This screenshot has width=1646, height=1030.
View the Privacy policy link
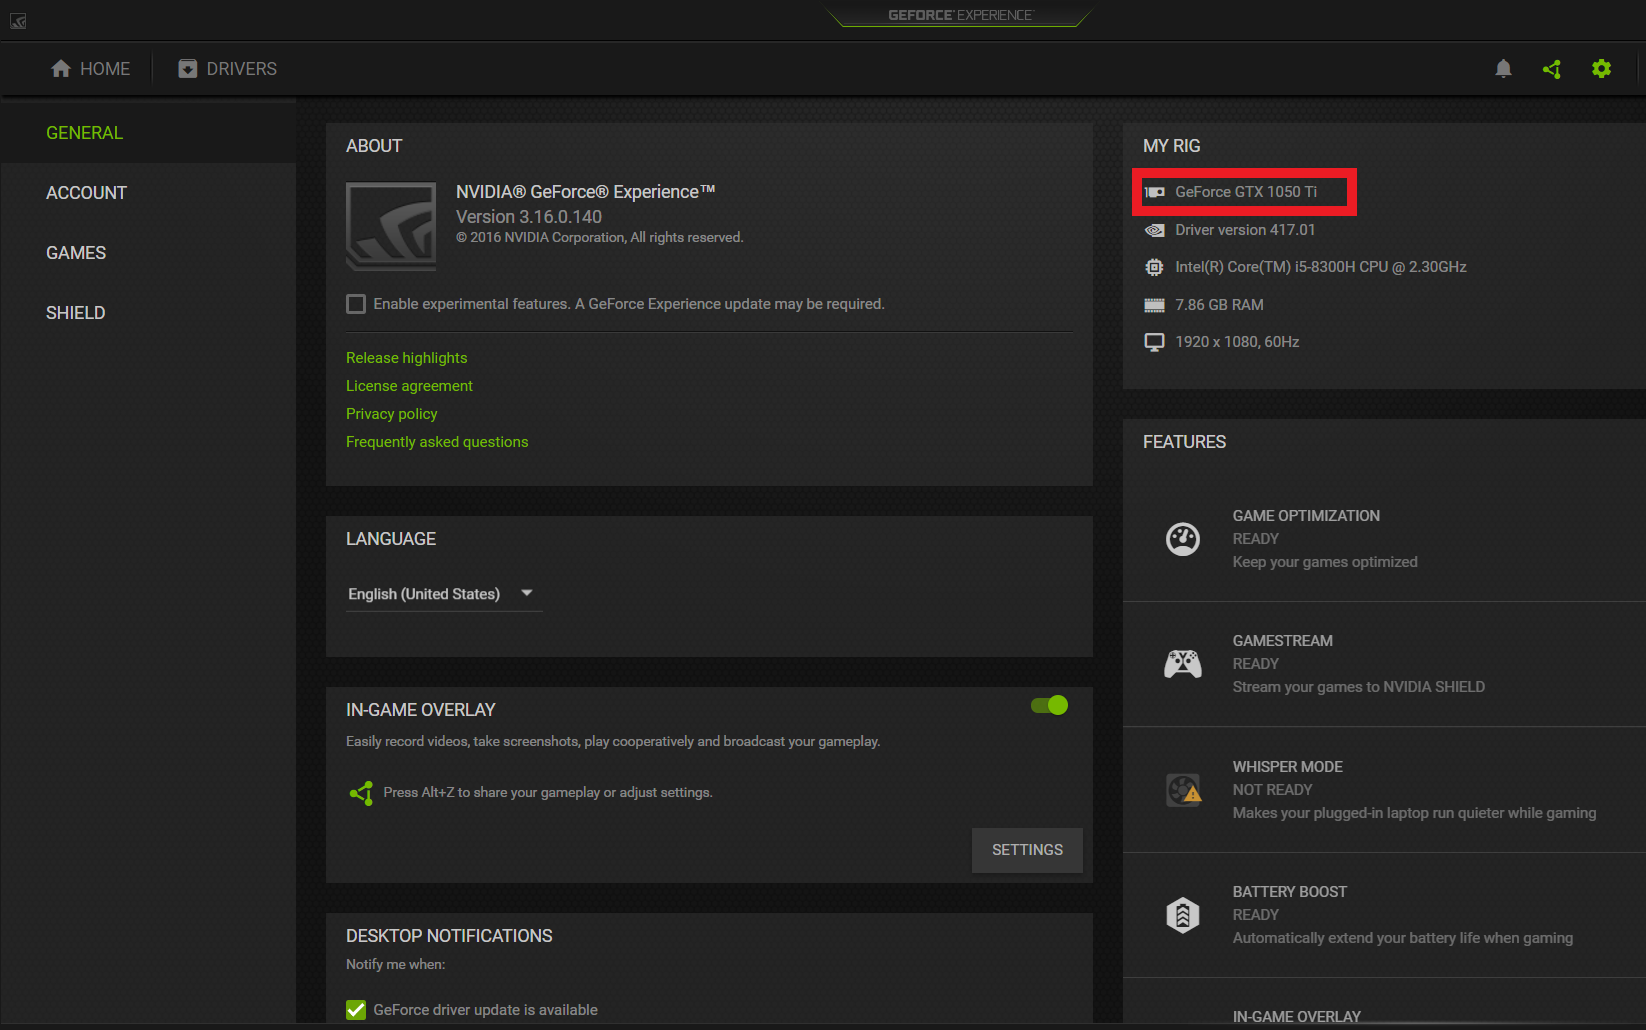point(392,414)
